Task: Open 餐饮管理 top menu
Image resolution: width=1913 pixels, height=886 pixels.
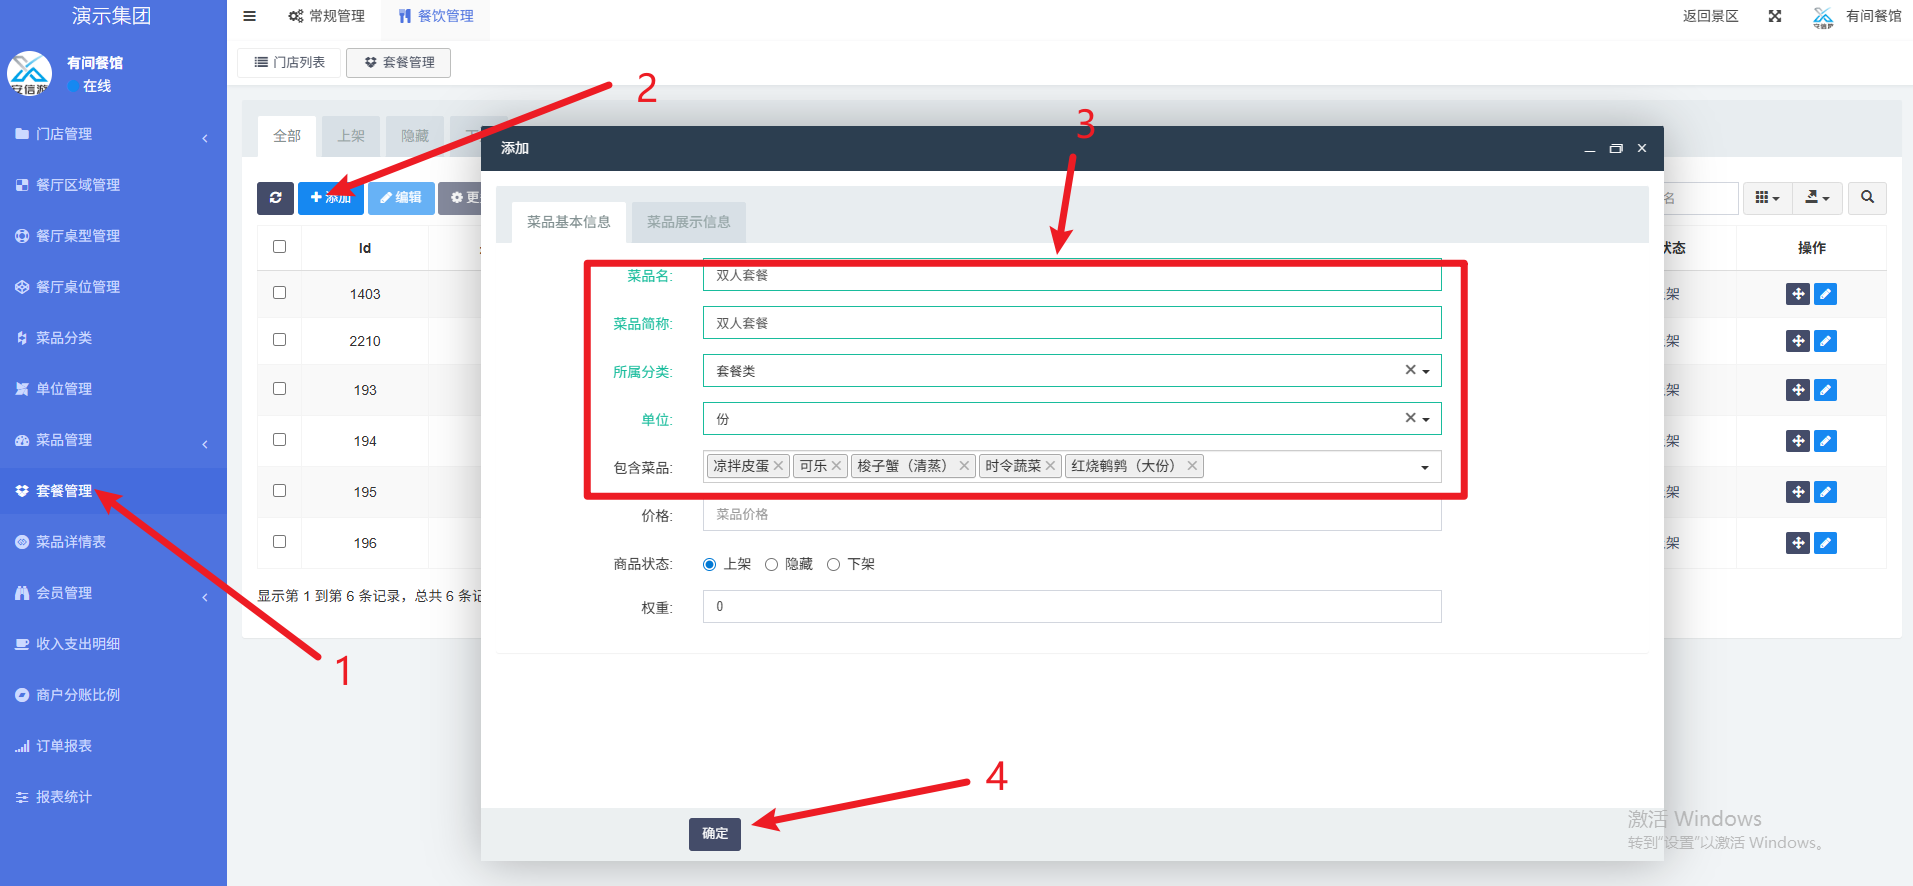Action: (436, 16)
